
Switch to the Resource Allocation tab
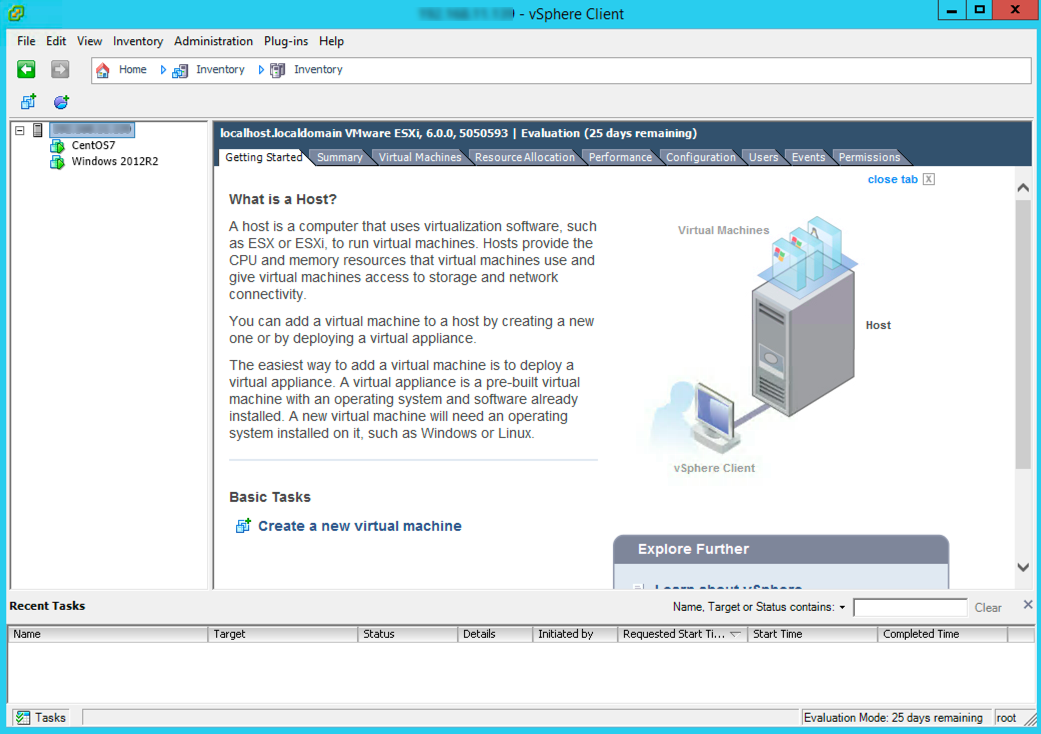click(x=524, y=157)
